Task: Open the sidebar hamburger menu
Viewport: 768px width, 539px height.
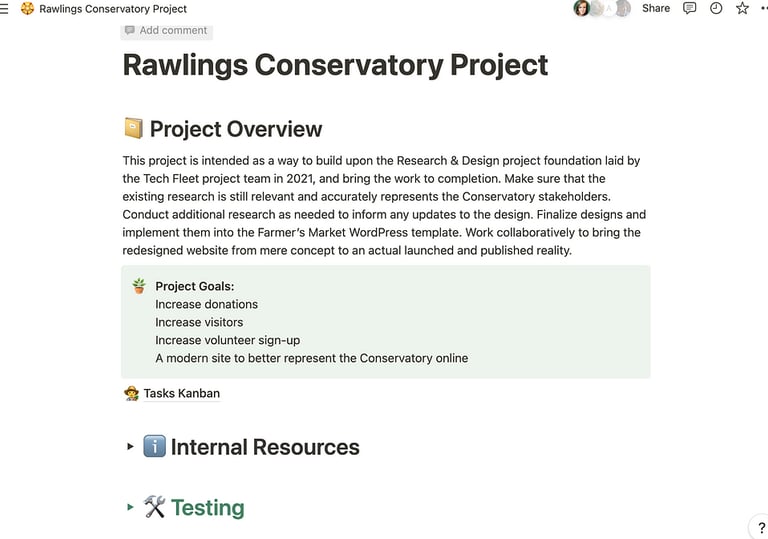Action: pyautogui.click(x=4, y=9)
